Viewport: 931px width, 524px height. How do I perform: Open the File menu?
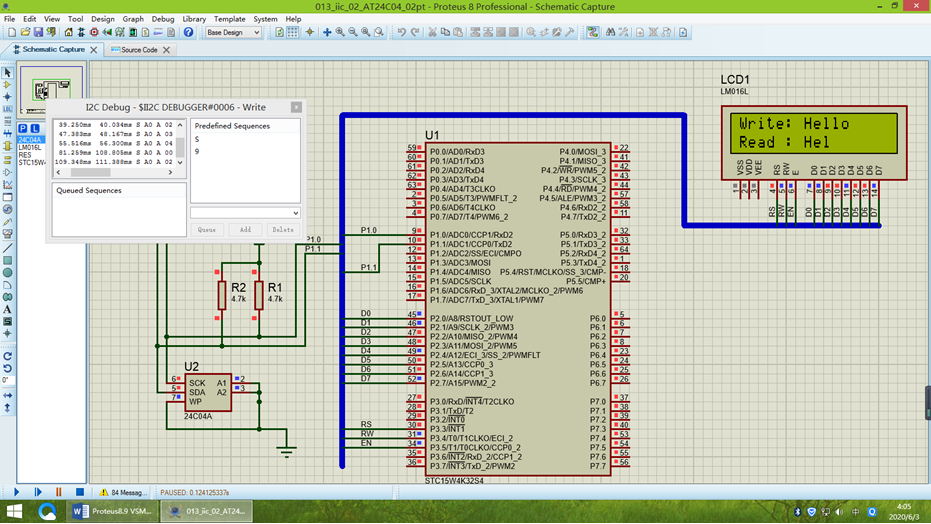click(x=10, y=19)
